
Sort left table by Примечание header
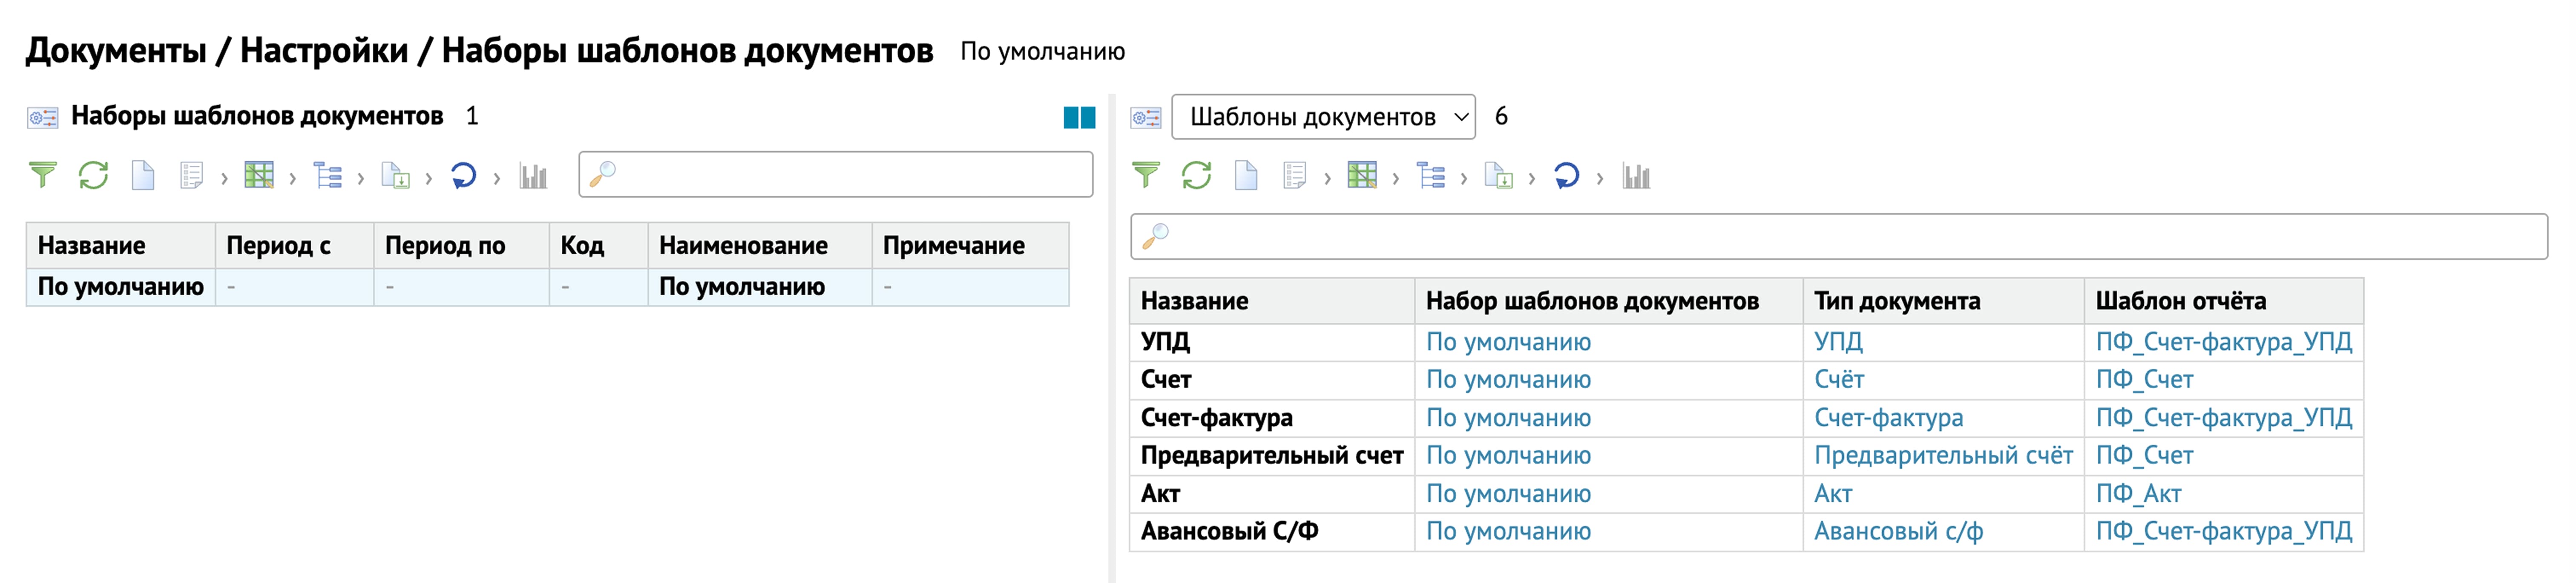coord(970,245)
